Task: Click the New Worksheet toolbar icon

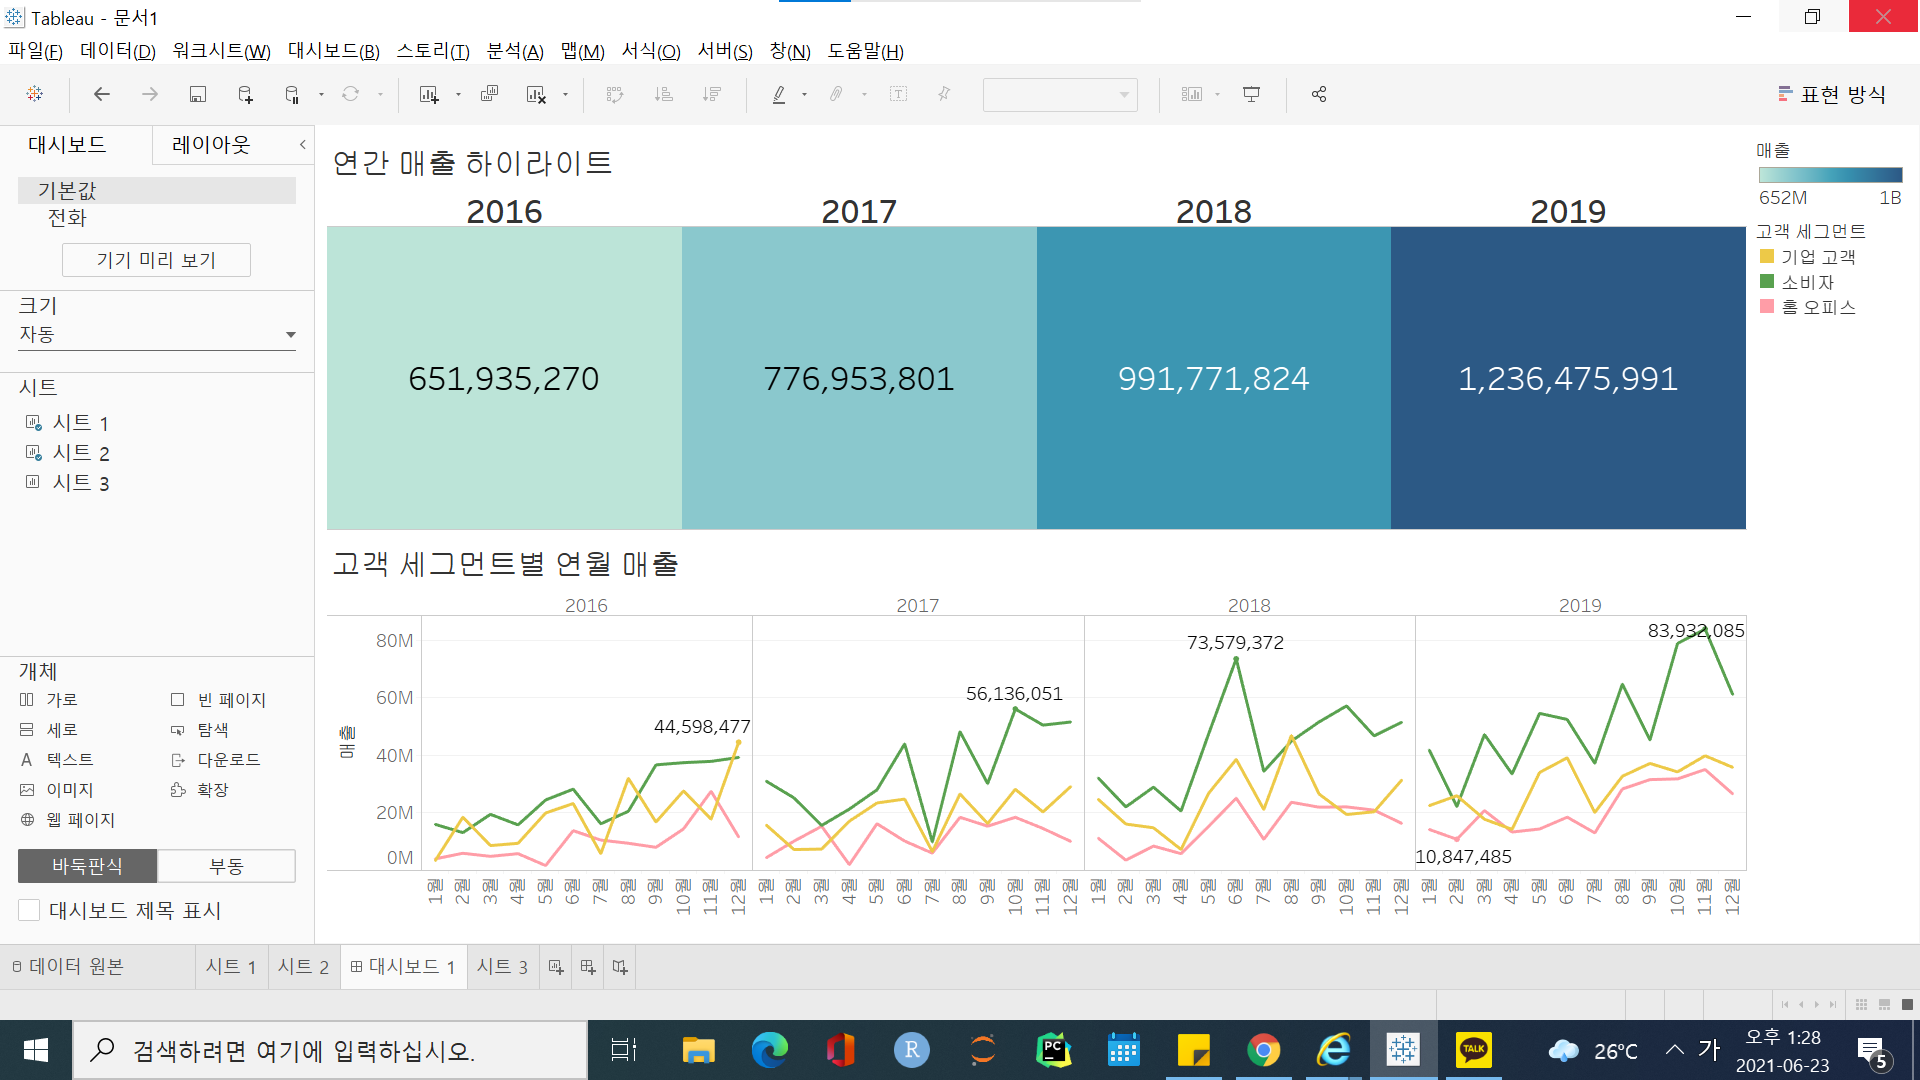Action: pyautogui.click(x=429, y=94)
